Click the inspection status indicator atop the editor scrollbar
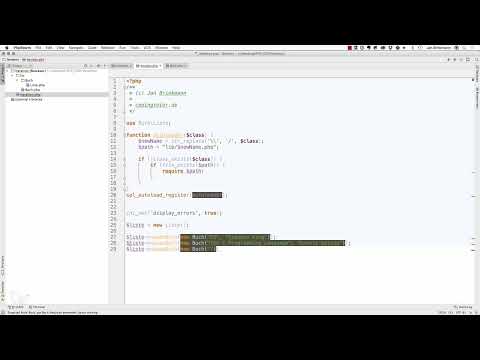480x360 pixels. click(x=473, y=80)
